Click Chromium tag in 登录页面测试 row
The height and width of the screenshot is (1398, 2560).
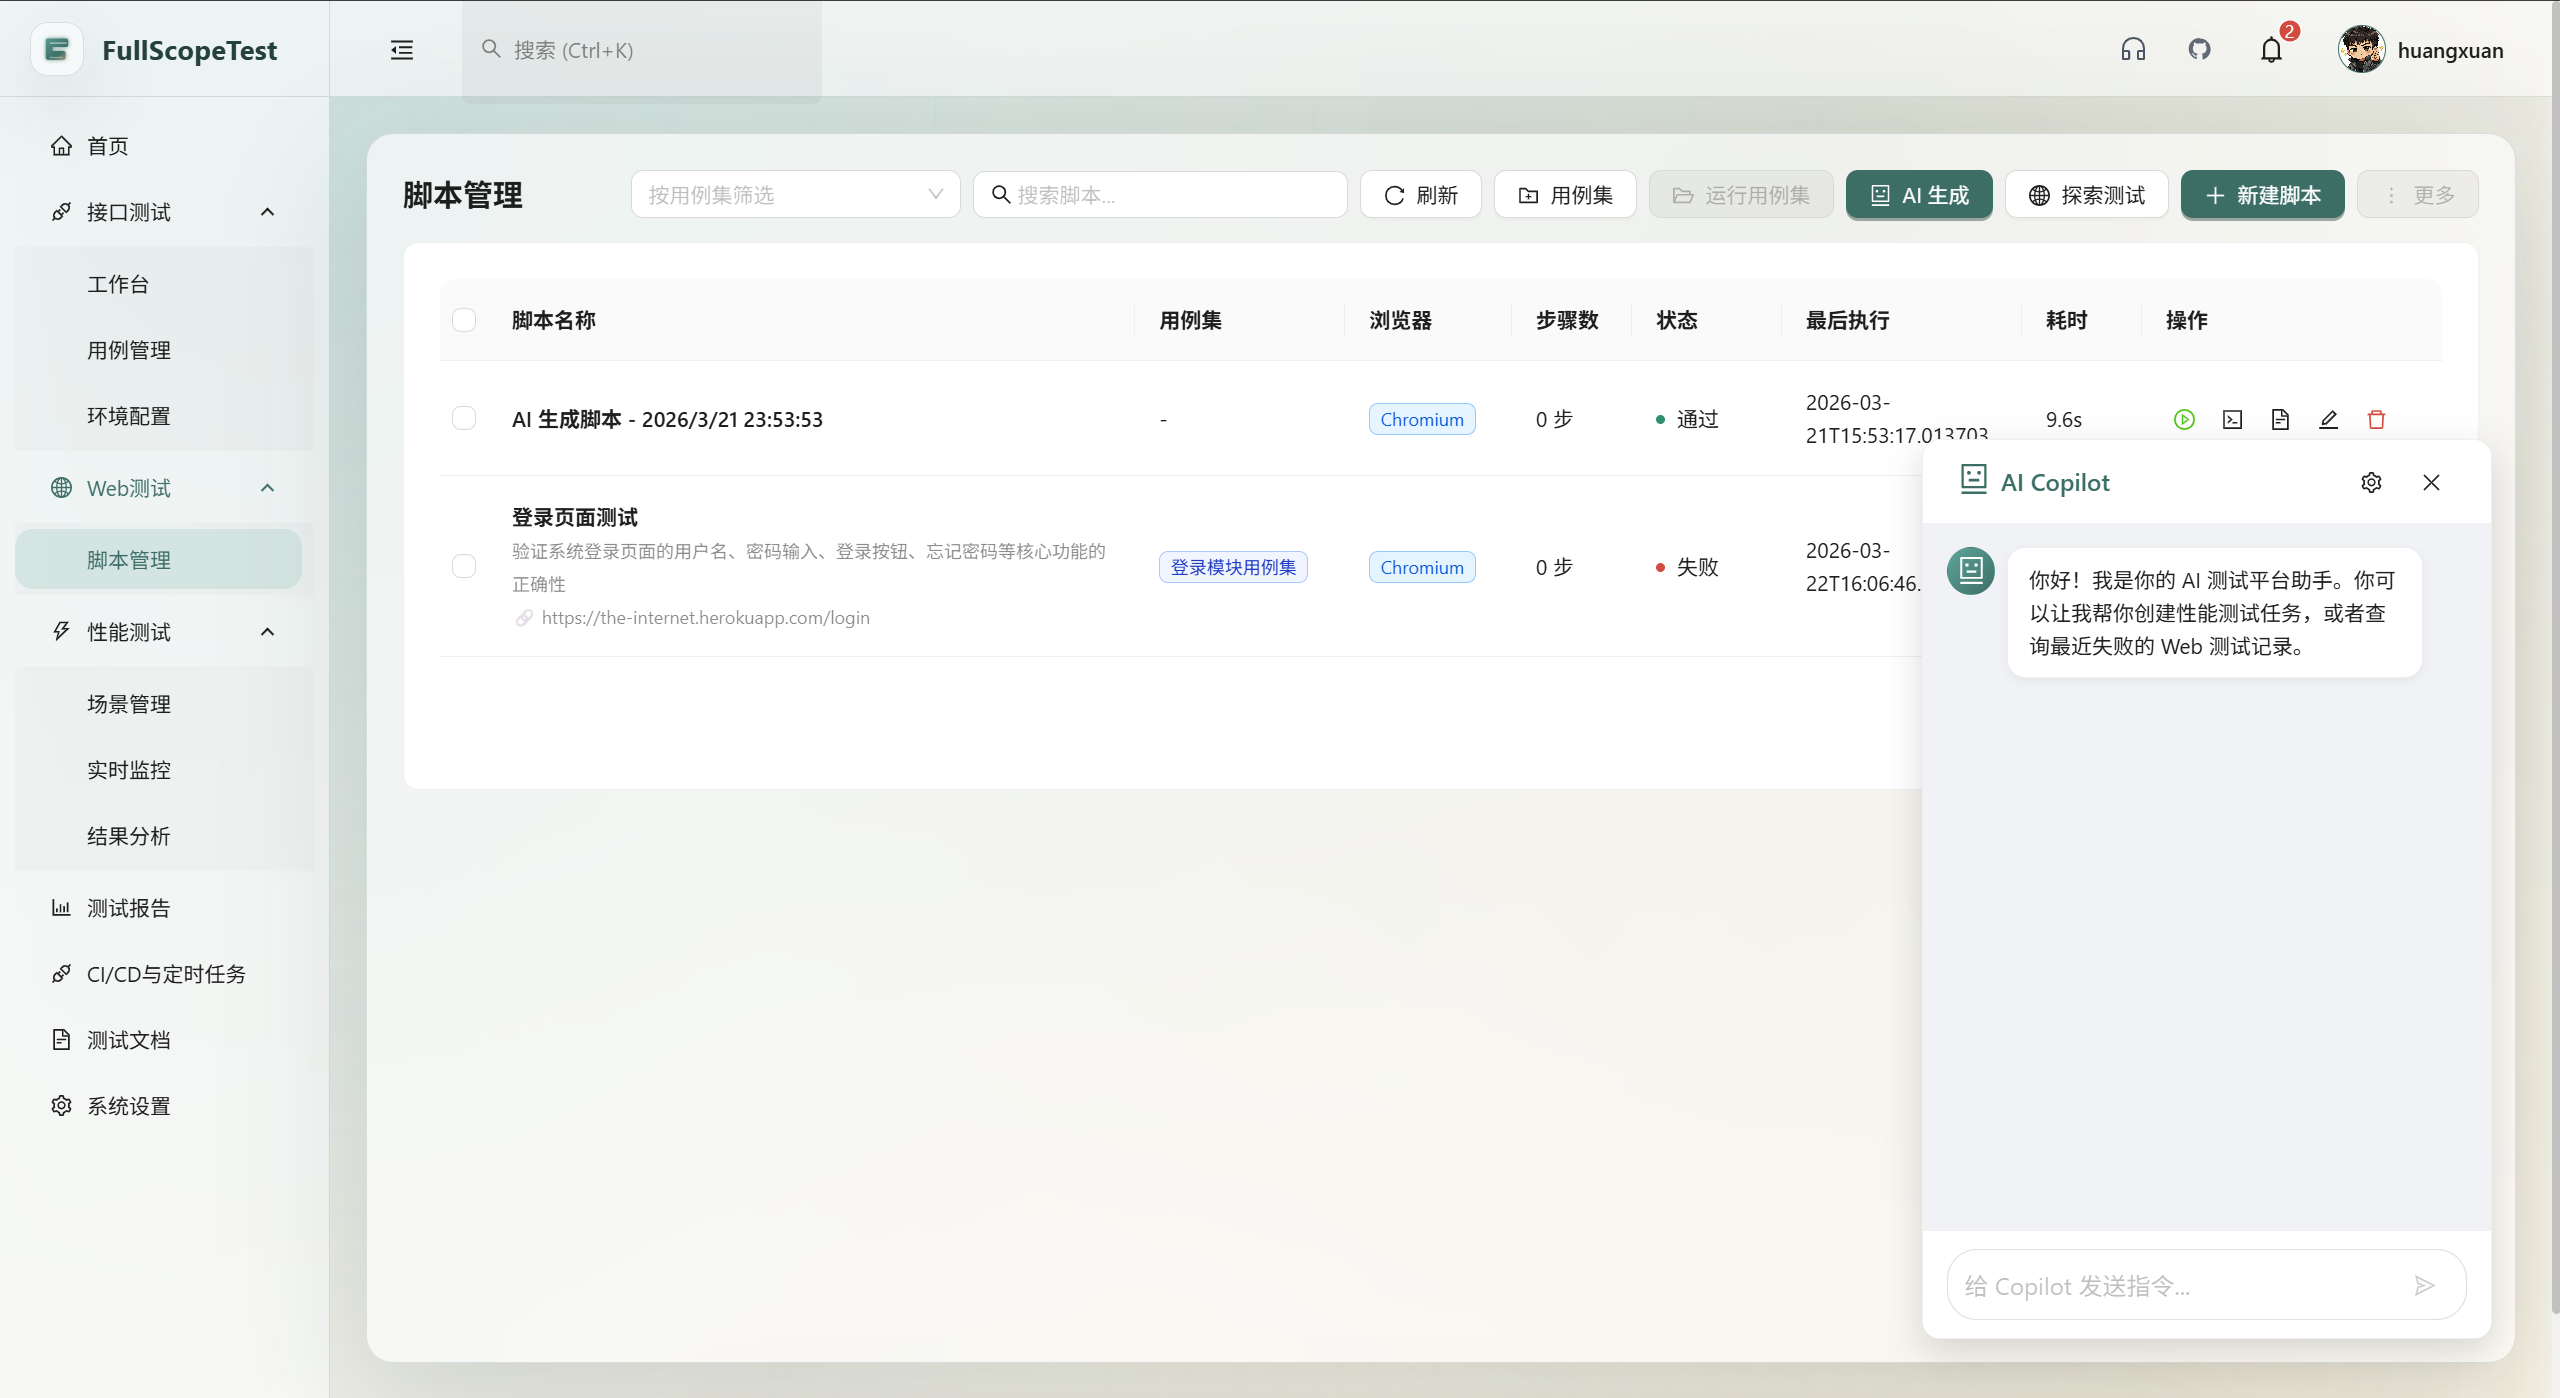coord(1422,567)
